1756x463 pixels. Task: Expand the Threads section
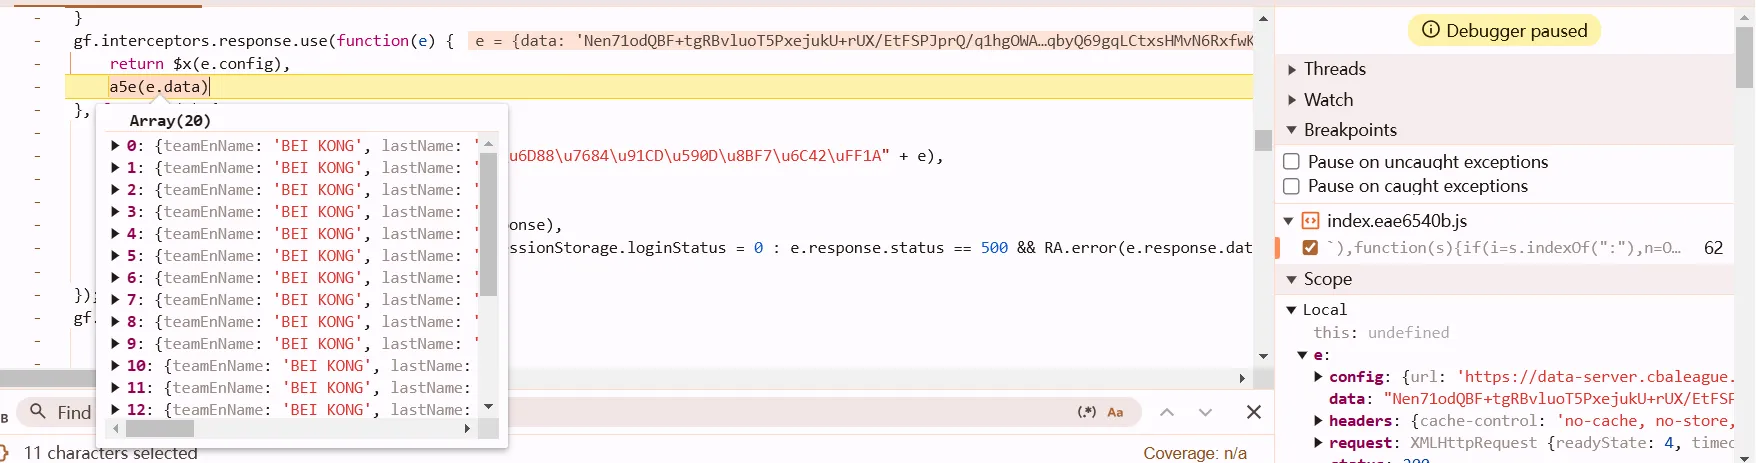(x=1292, y=69)
